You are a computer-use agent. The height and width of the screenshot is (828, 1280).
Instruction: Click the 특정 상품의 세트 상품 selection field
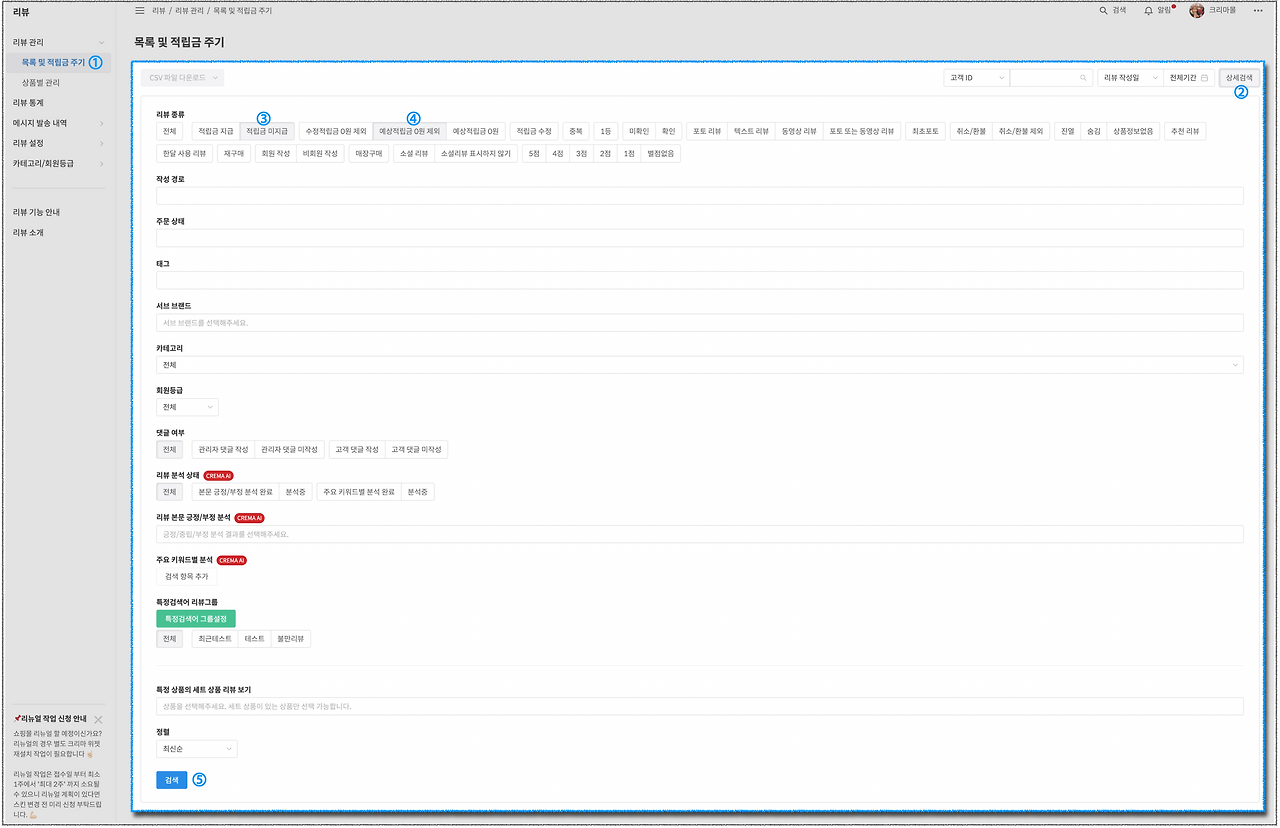point(700,706)
